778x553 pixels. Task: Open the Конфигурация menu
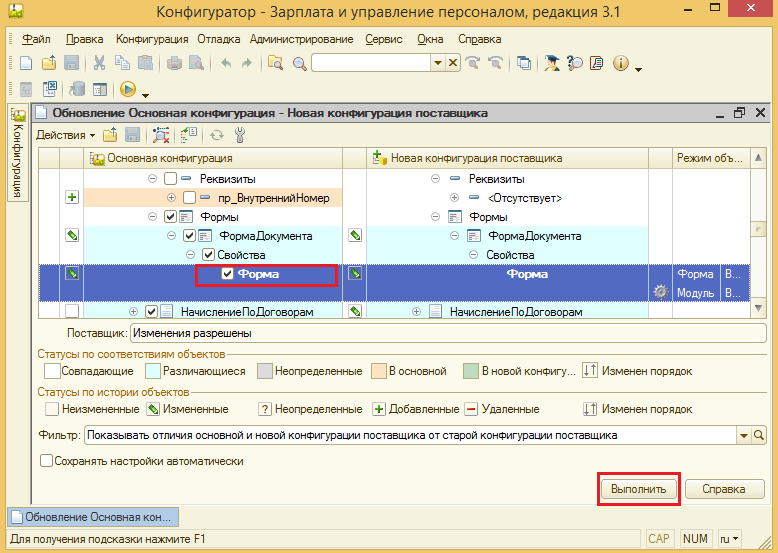click(152, 39)
